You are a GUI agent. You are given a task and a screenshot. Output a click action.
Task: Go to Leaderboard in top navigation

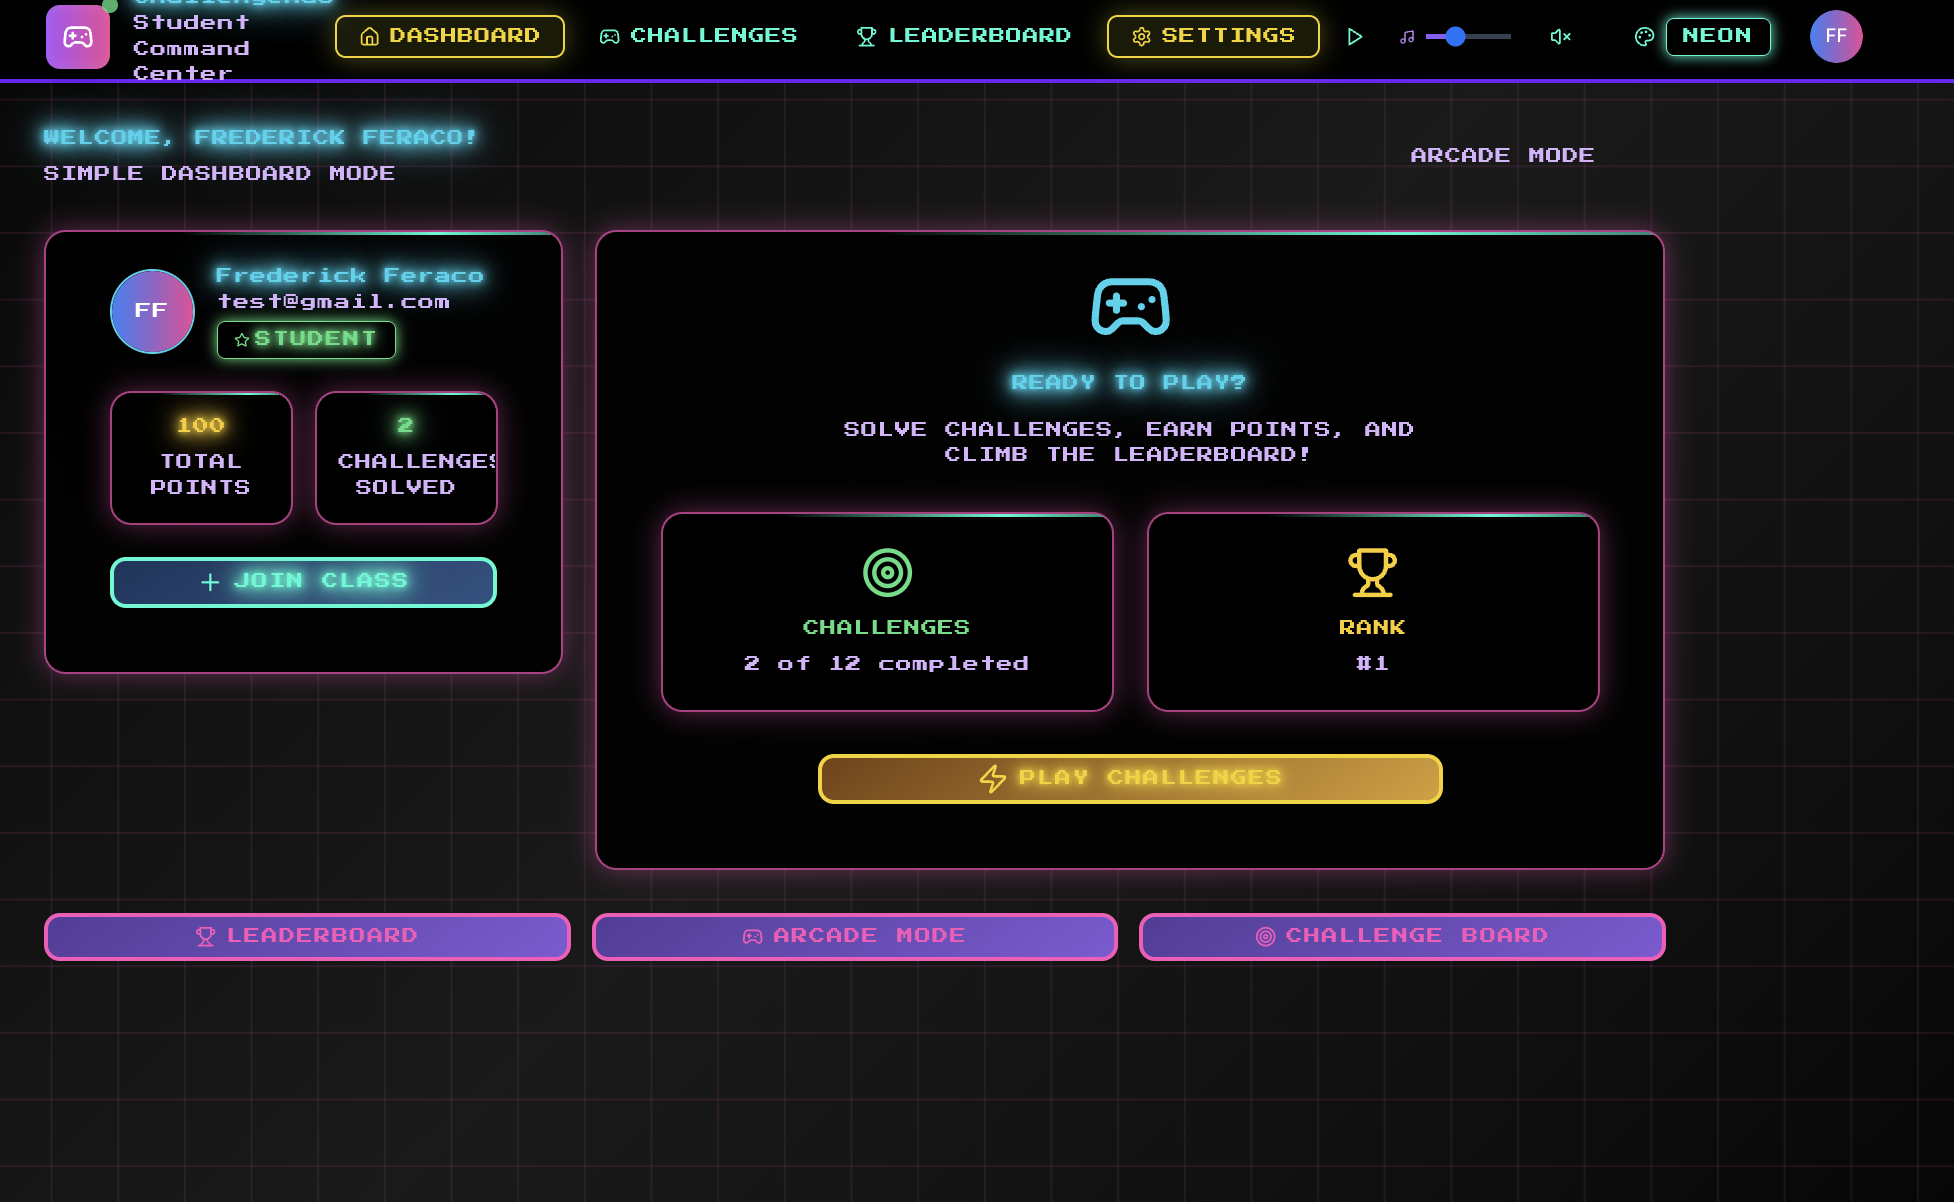click(963, 37)
